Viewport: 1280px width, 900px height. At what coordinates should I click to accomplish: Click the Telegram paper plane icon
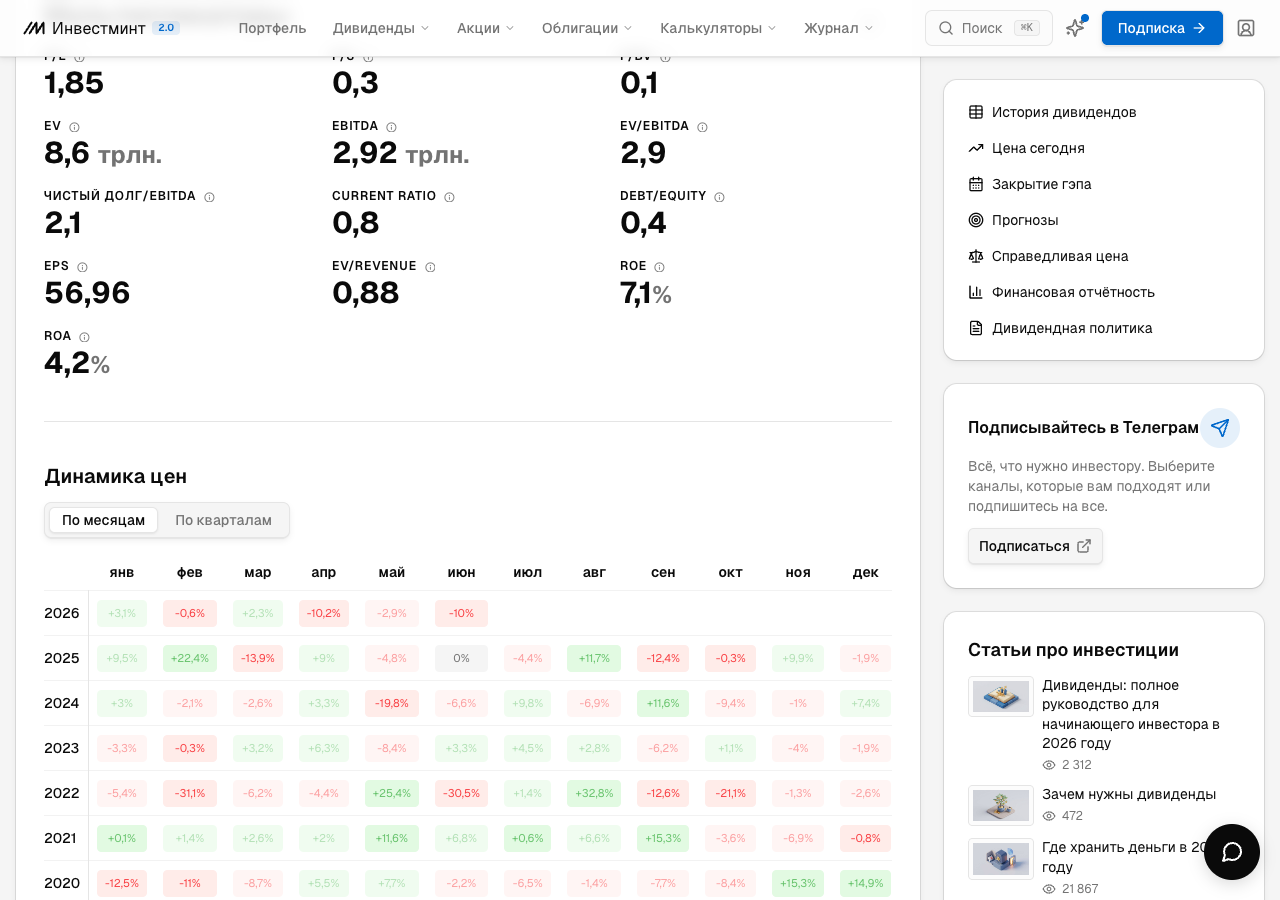click(x=1220, y=428)
